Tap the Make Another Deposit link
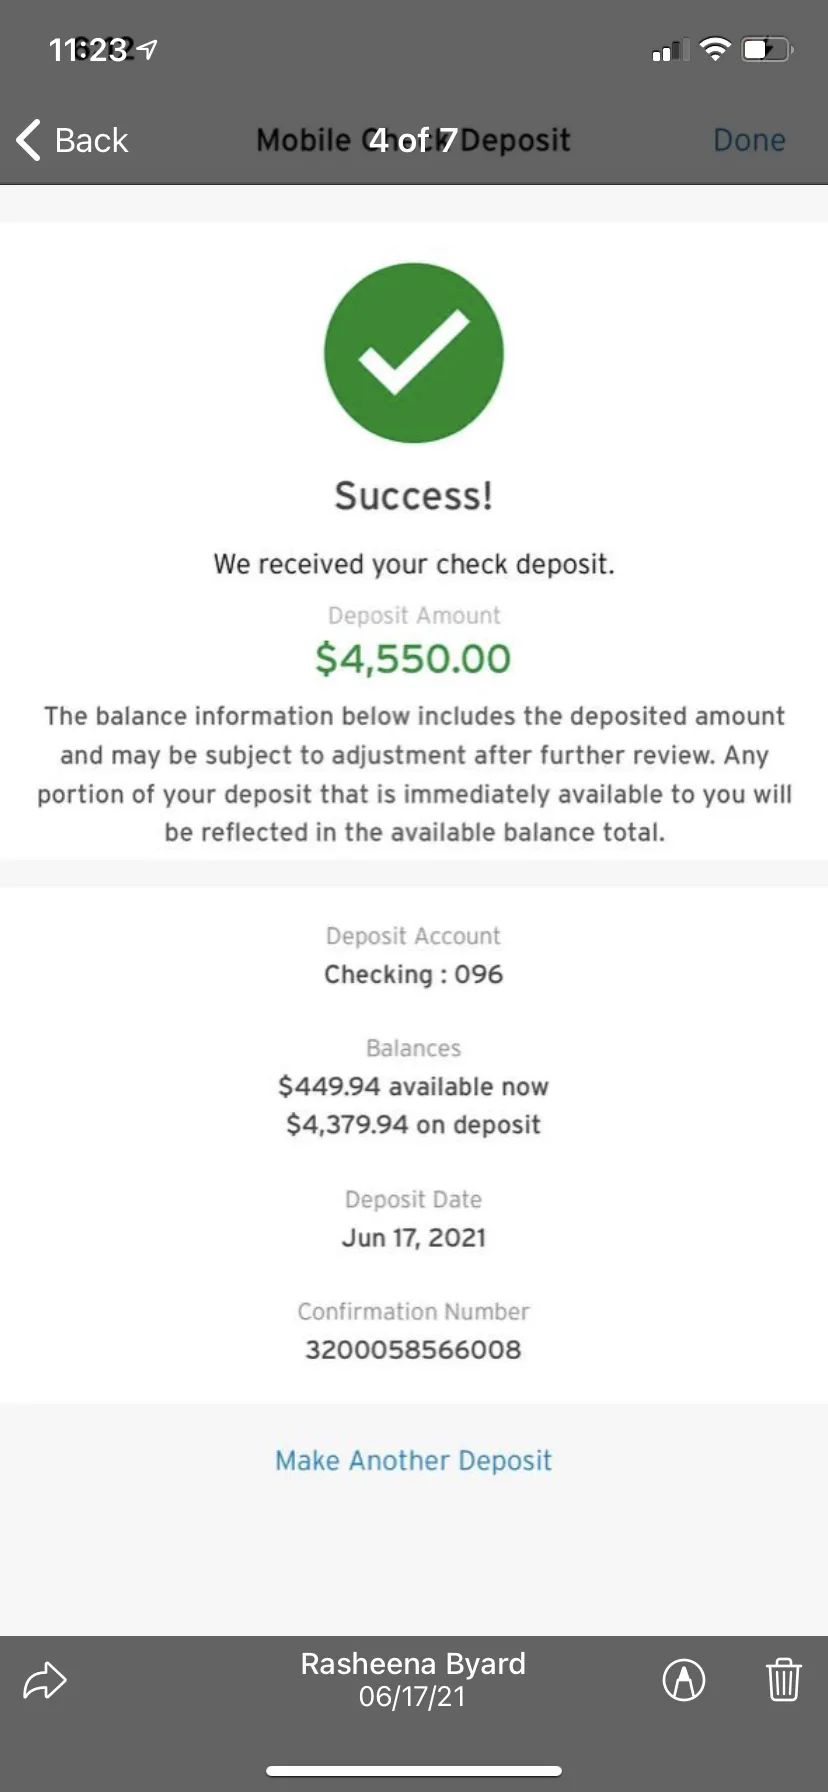 click(x=414, y=1460)
